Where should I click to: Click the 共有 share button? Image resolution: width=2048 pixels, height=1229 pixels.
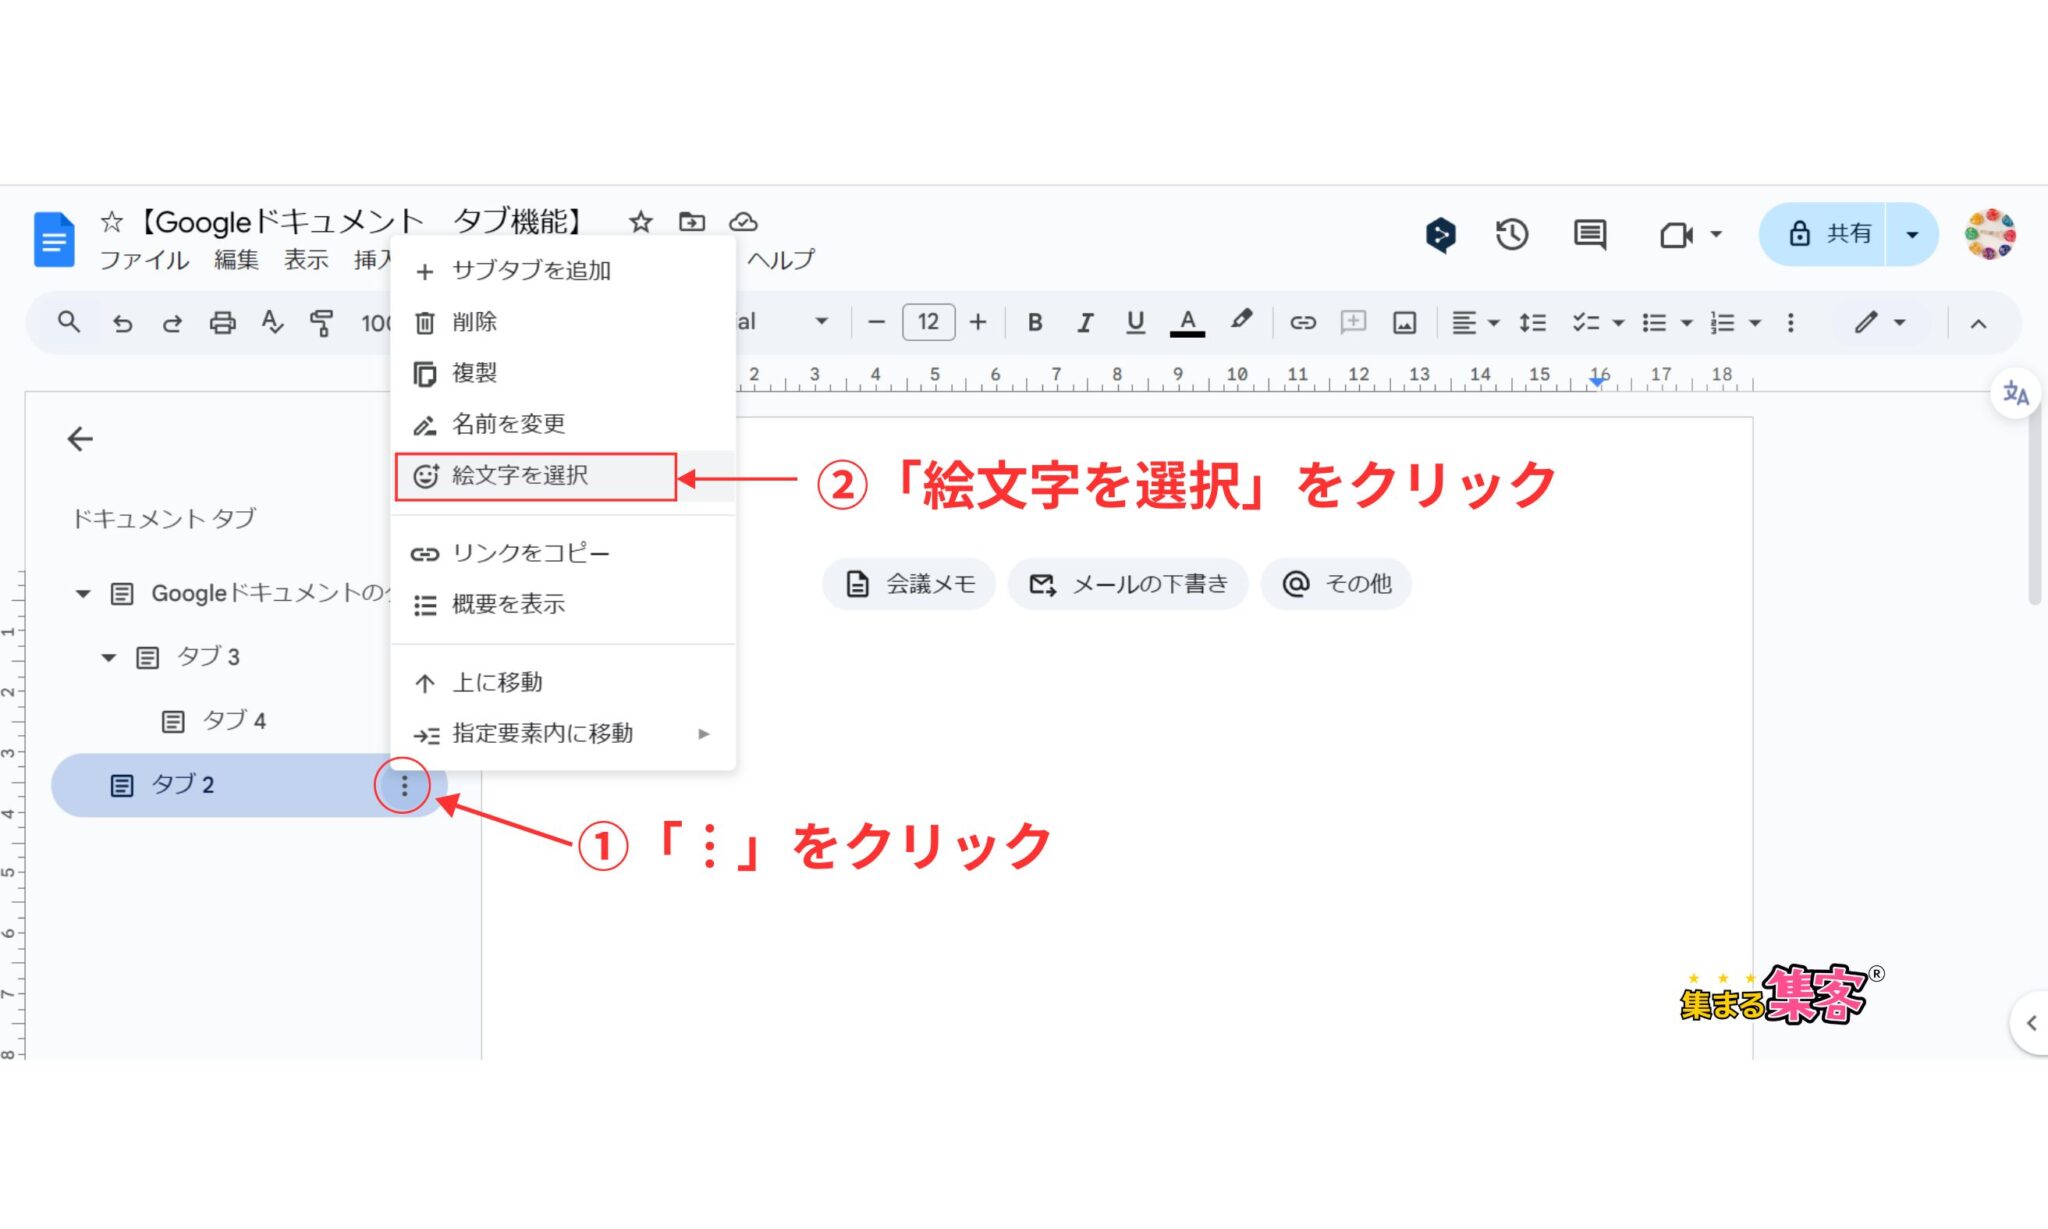click(1824, 234)
